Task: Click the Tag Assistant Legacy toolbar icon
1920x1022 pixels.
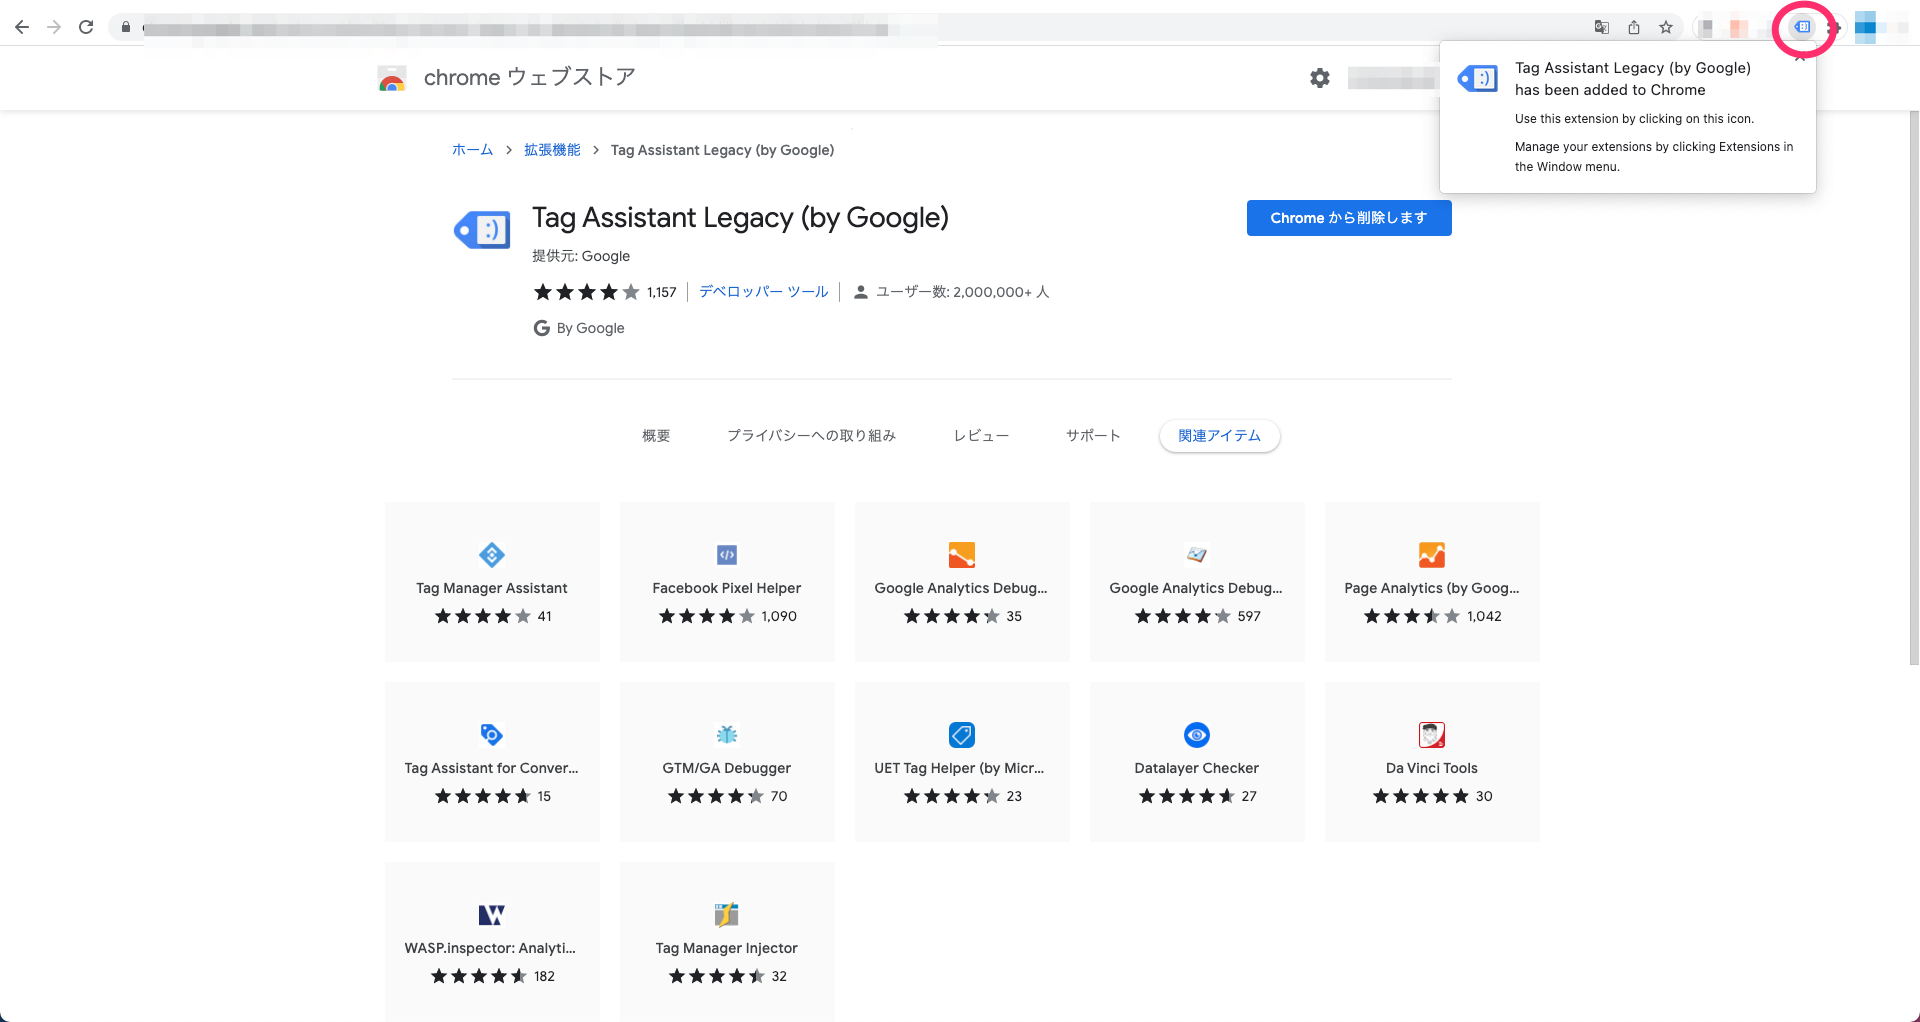Action: (x=1802, y=28)
